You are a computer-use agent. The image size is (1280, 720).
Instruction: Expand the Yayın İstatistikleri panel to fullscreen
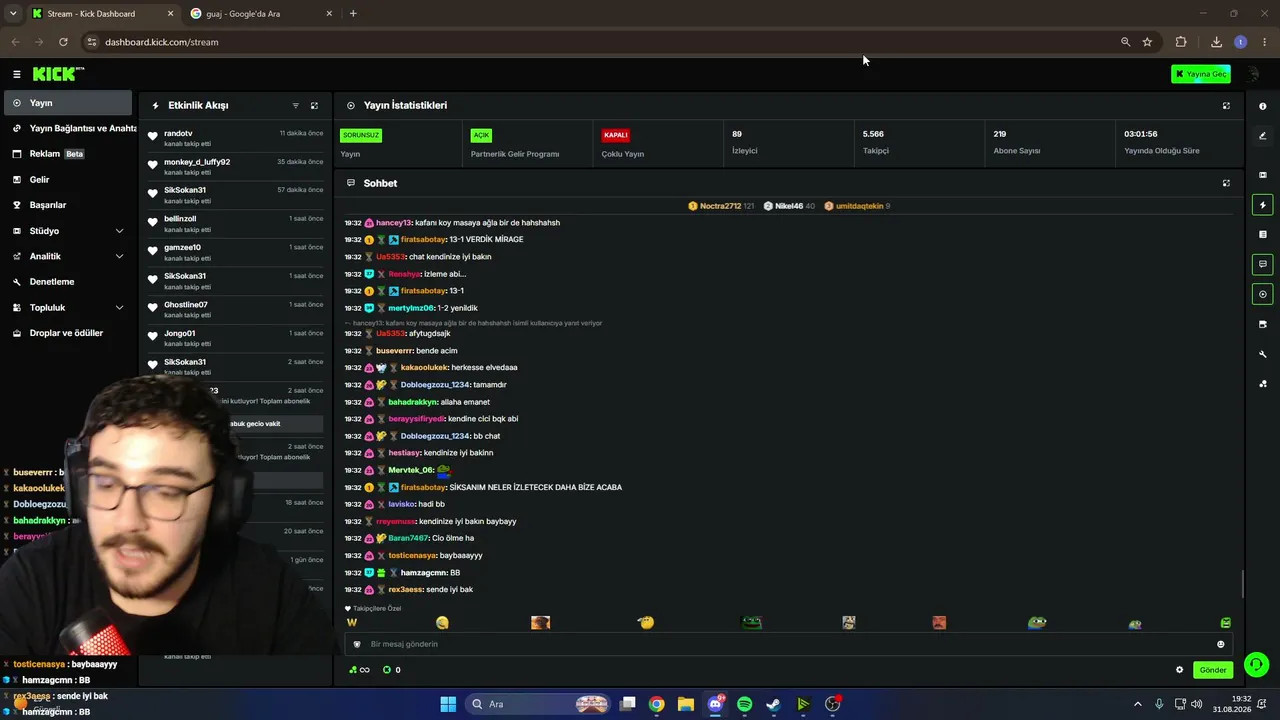[1226, 105]
